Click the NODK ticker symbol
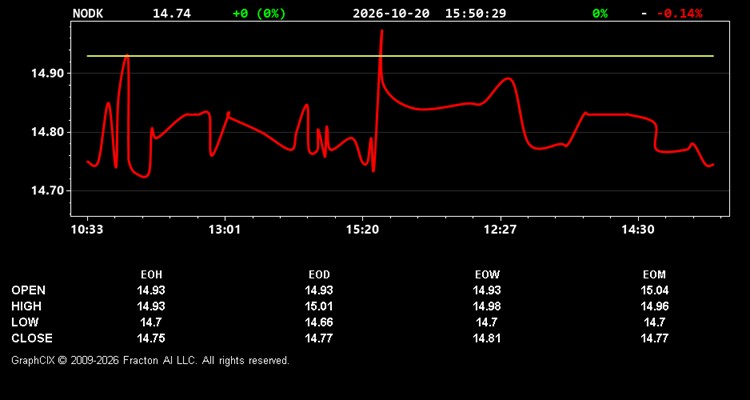Image resolution: width=750 pixels, height=400 pixels. pyautogui.click(x=88, y=13)
